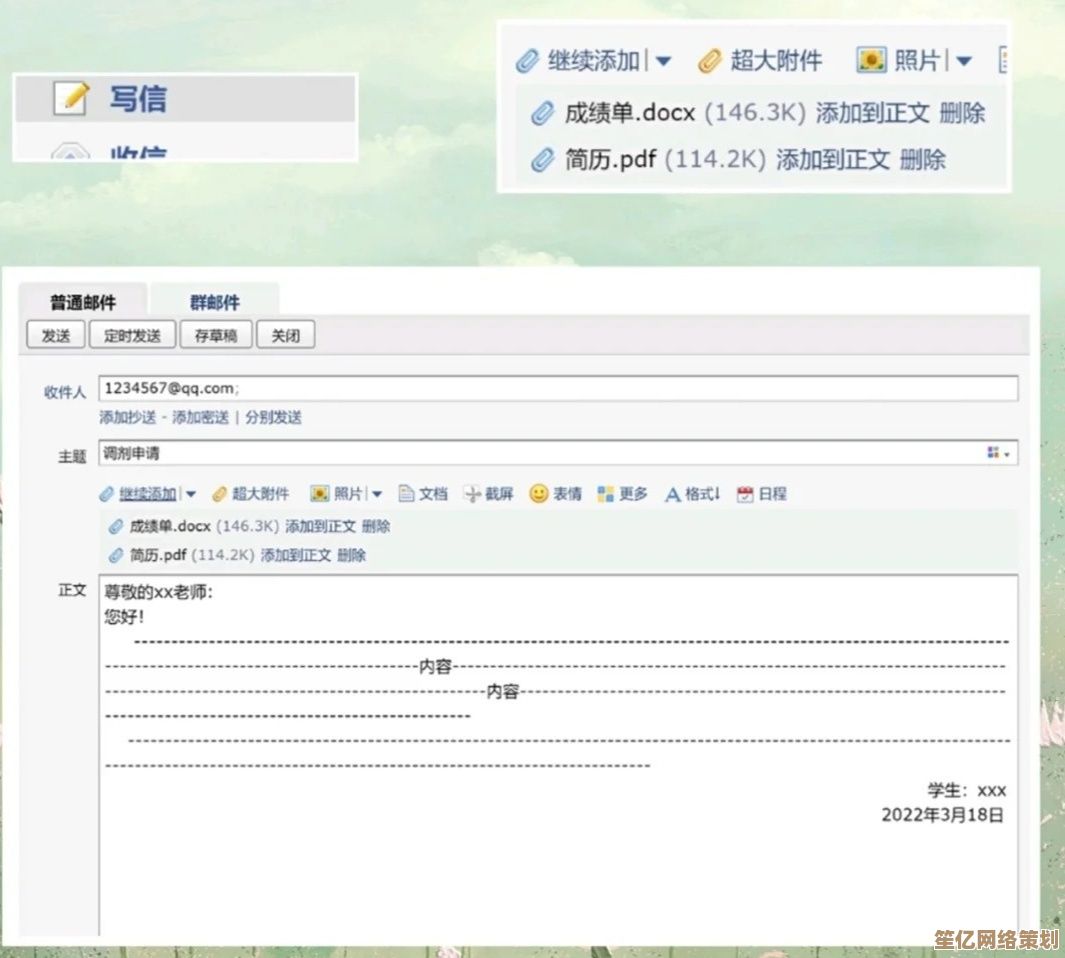
Task: Click 截屏 screenshot tool
Action: 488,494
